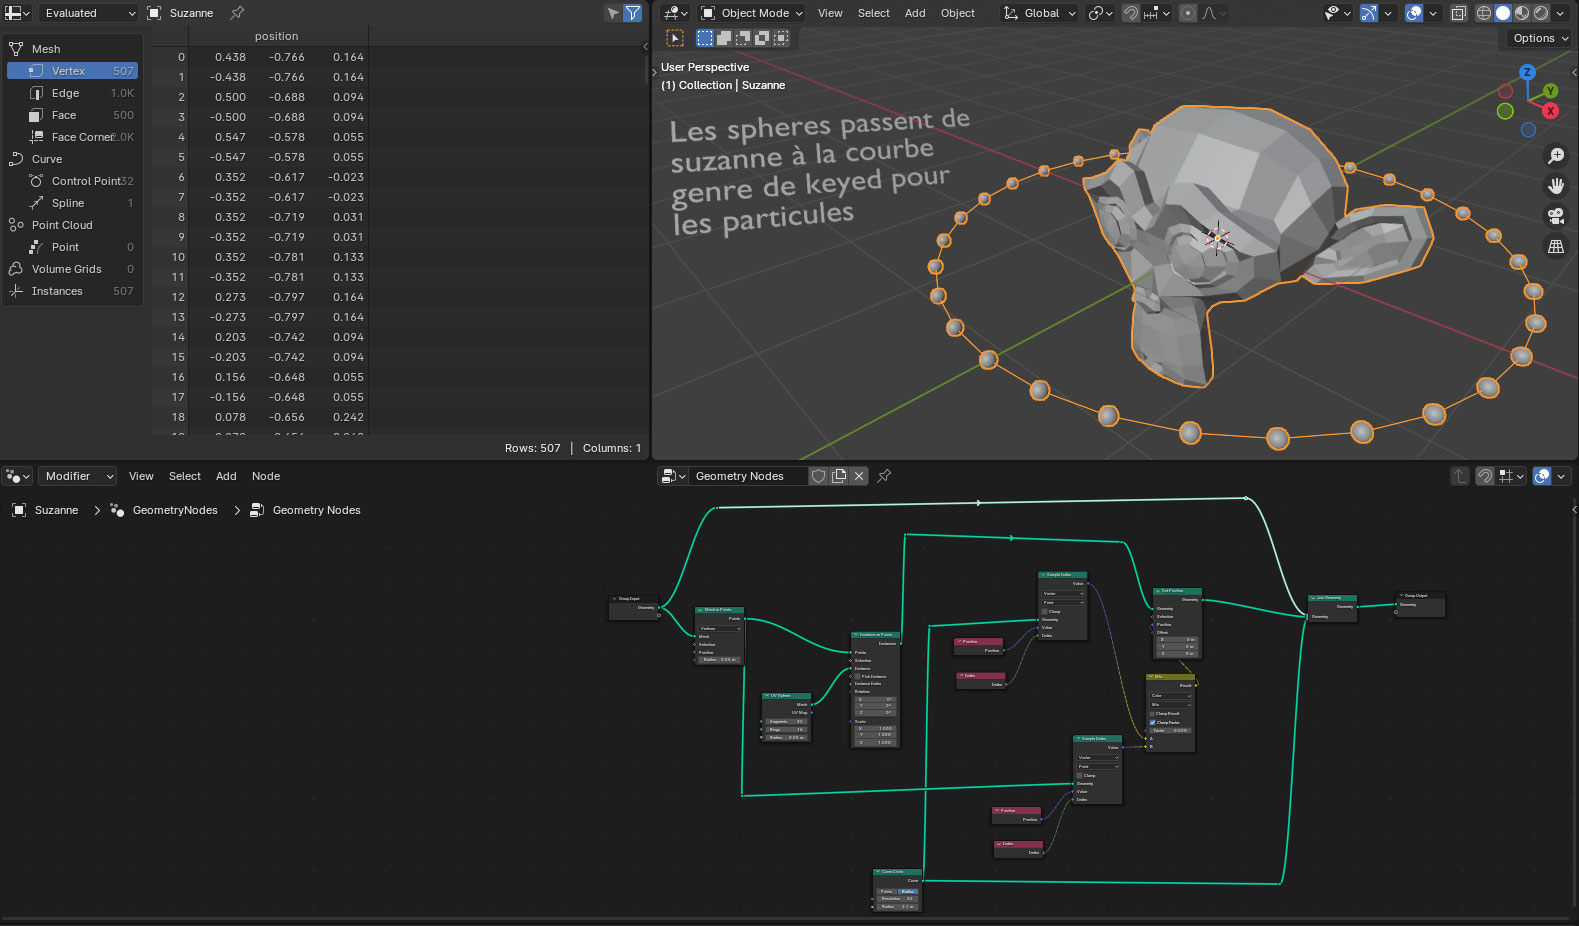Select Instances entry in spreadsheet
Image resolution: width=1579 pixels, height=926 pixels.
coord(72,291)
